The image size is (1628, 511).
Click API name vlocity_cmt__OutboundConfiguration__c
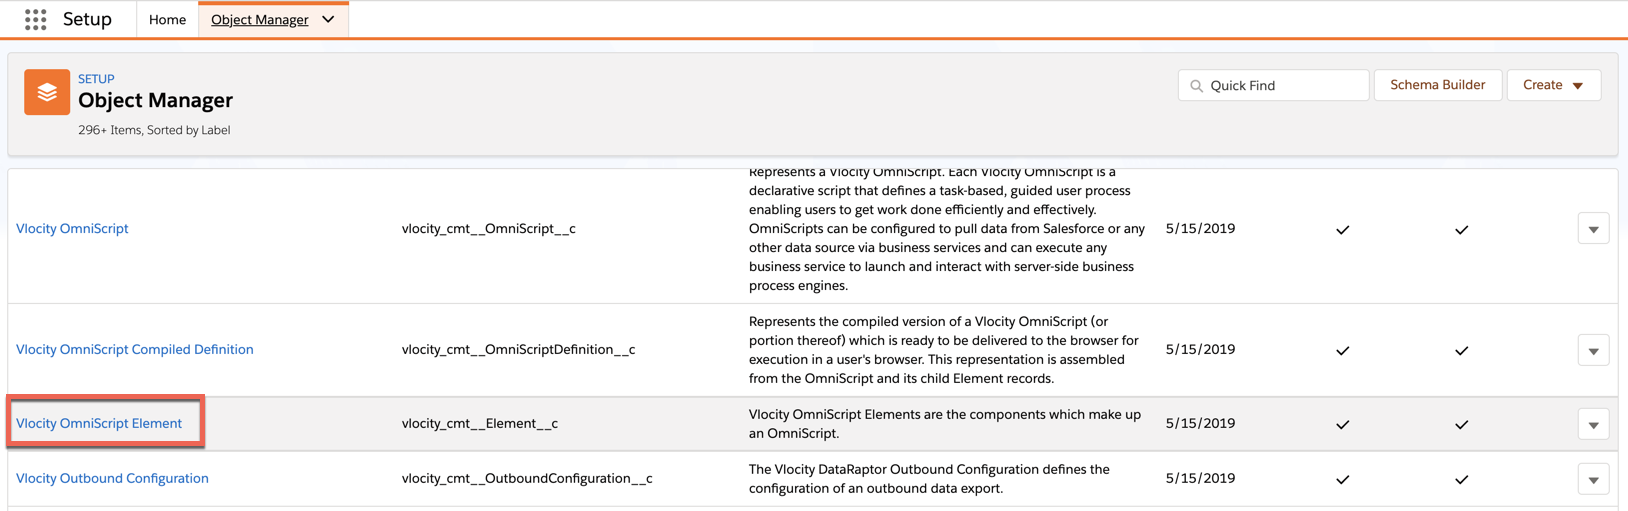tap(527, 478)
